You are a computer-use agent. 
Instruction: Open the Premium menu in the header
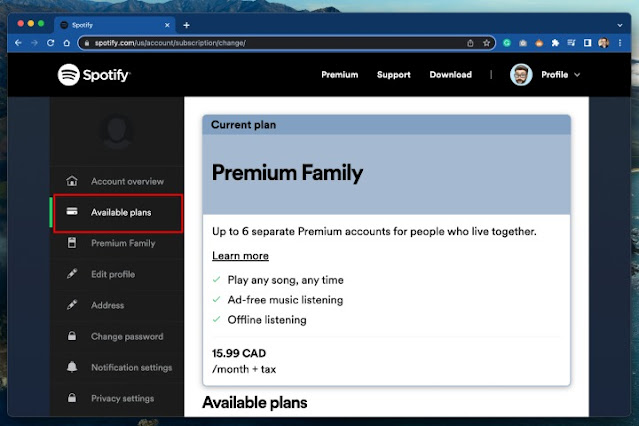pos(339,75)
